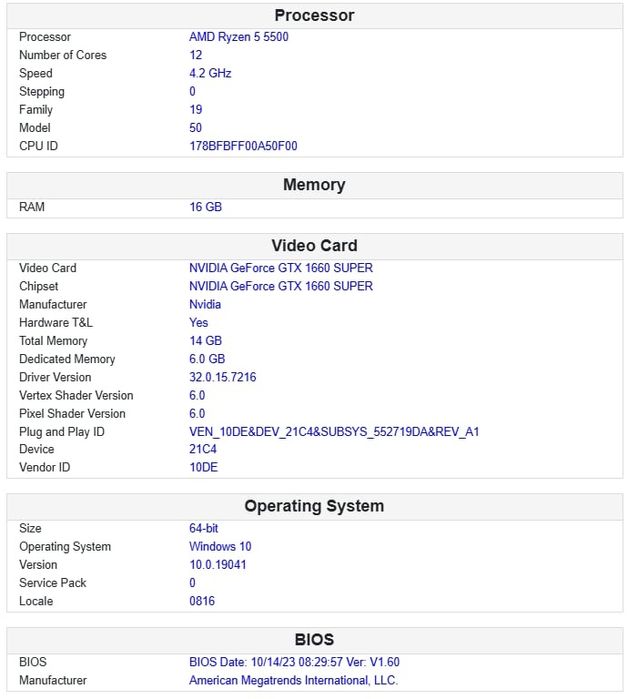Click the Vertex Shader Version value '6.0'
Screen dimensions: 628x699
pyautogui.click(x=197, y=395)
